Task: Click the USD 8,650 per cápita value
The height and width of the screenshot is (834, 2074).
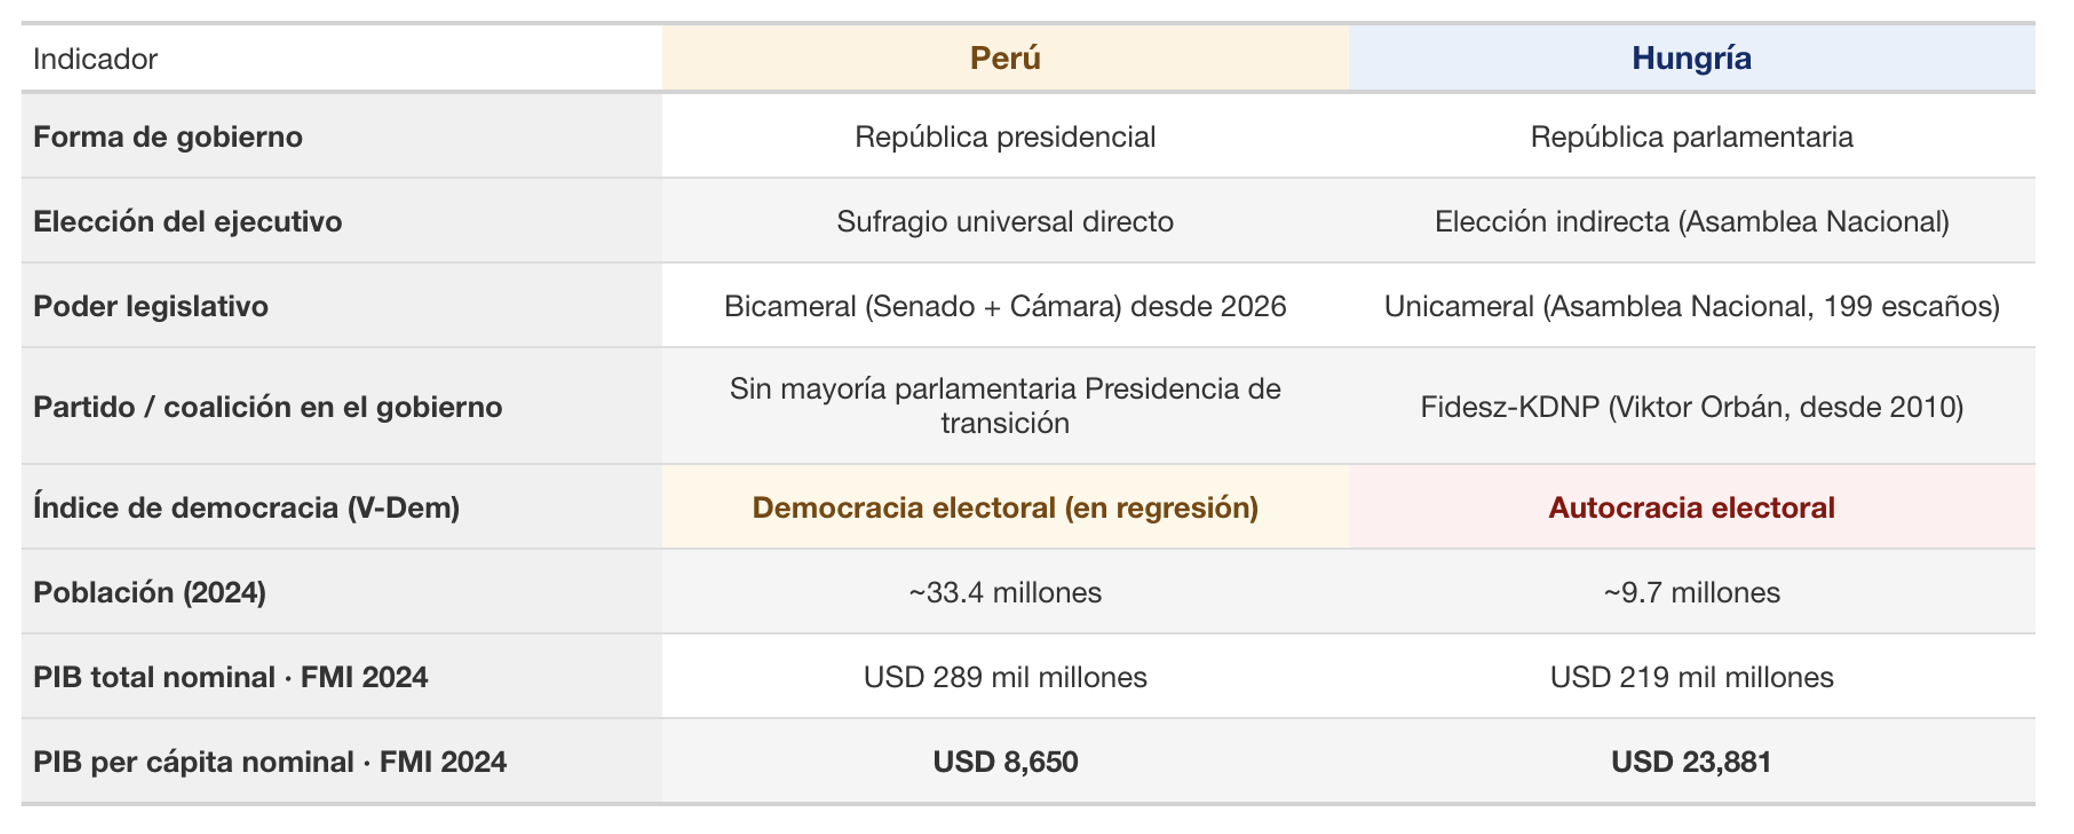Action: (x=1004, y=762)
